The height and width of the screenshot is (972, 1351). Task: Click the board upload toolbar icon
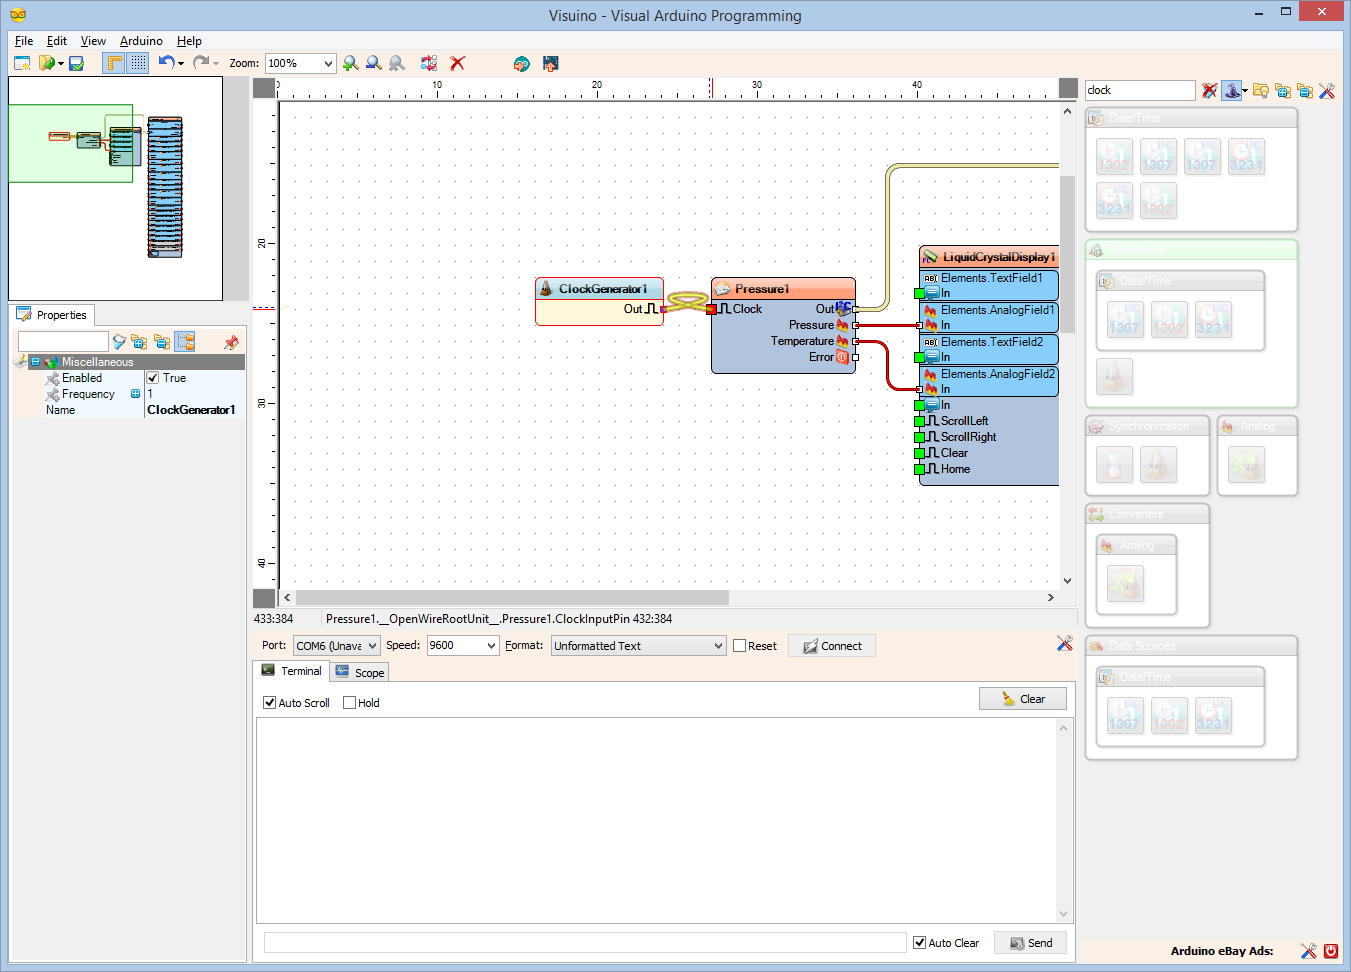pos(550,63)
